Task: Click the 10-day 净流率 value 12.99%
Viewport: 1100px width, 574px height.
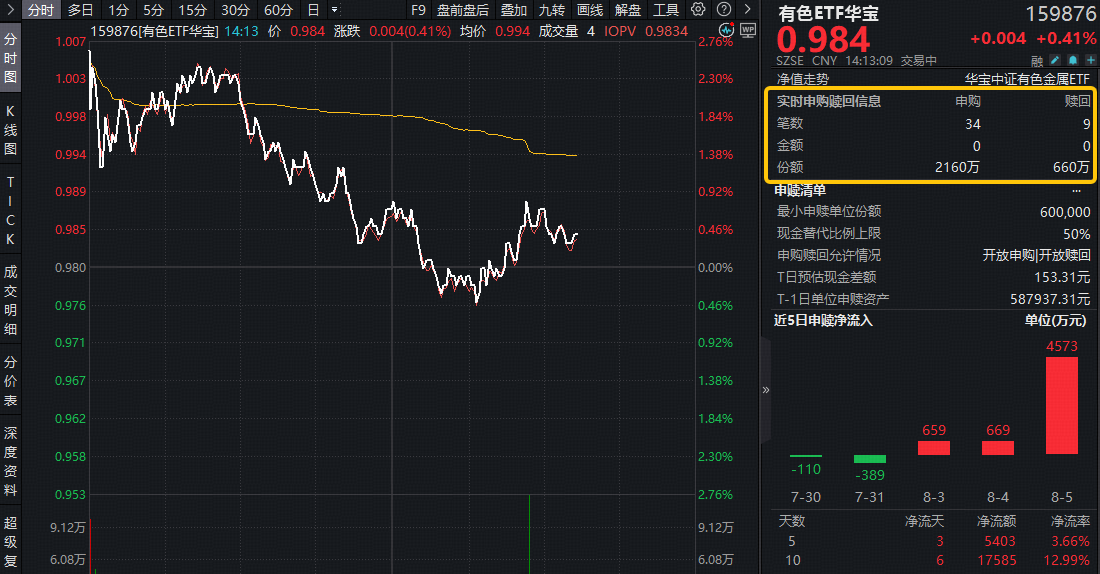Action: (x=1066, y=560)
